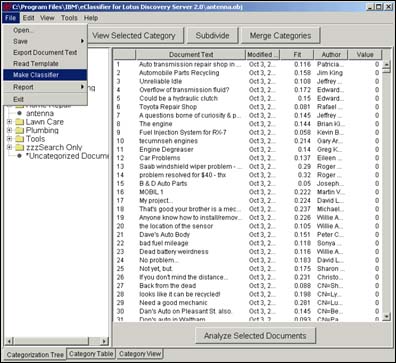Sort by the Author column header

[331, 54]
